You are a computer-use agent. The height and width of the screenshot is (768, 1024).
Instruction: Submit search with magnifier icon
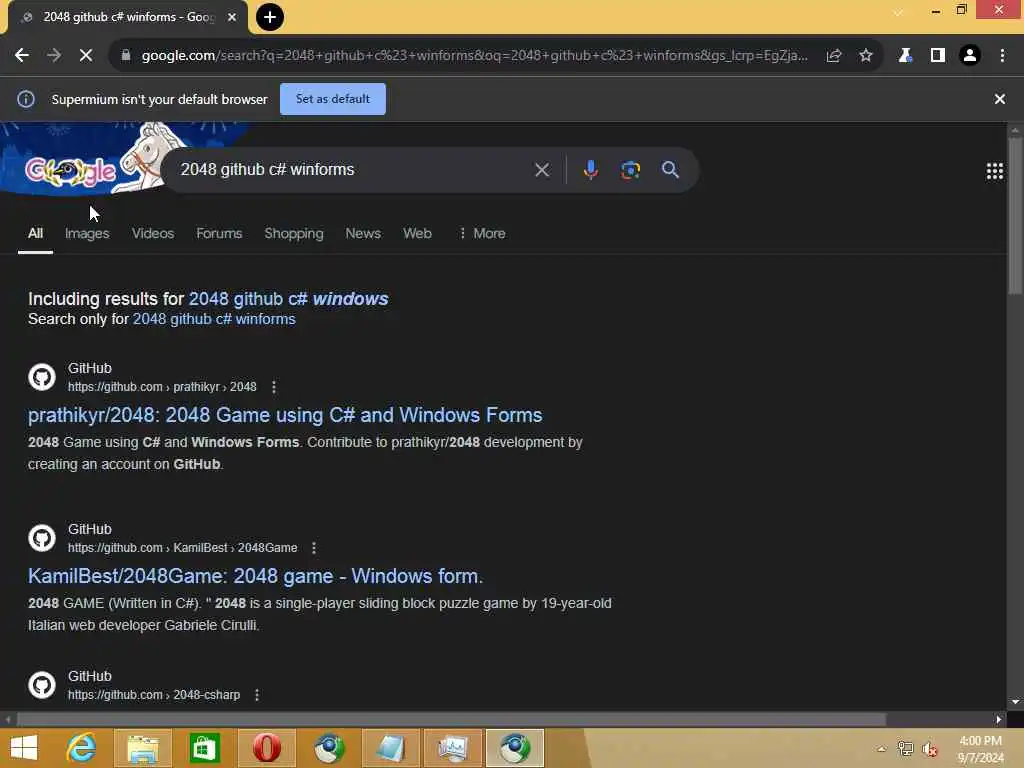(x=670, y=170)
